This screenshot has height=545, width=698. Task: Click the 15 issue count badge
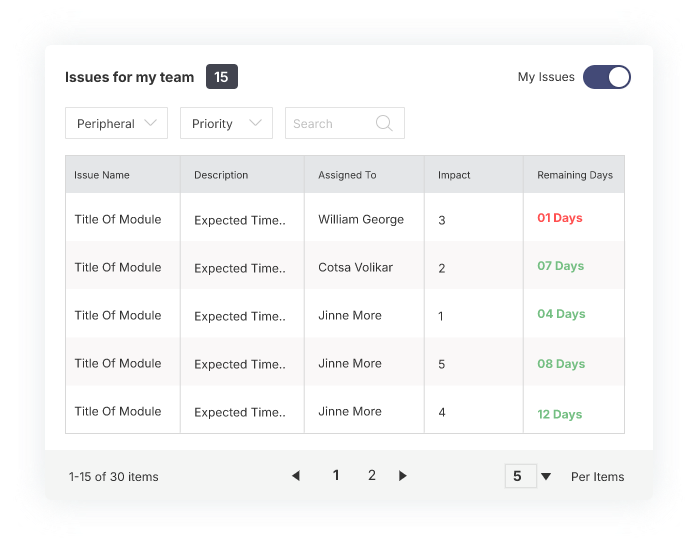click(222, 77)
